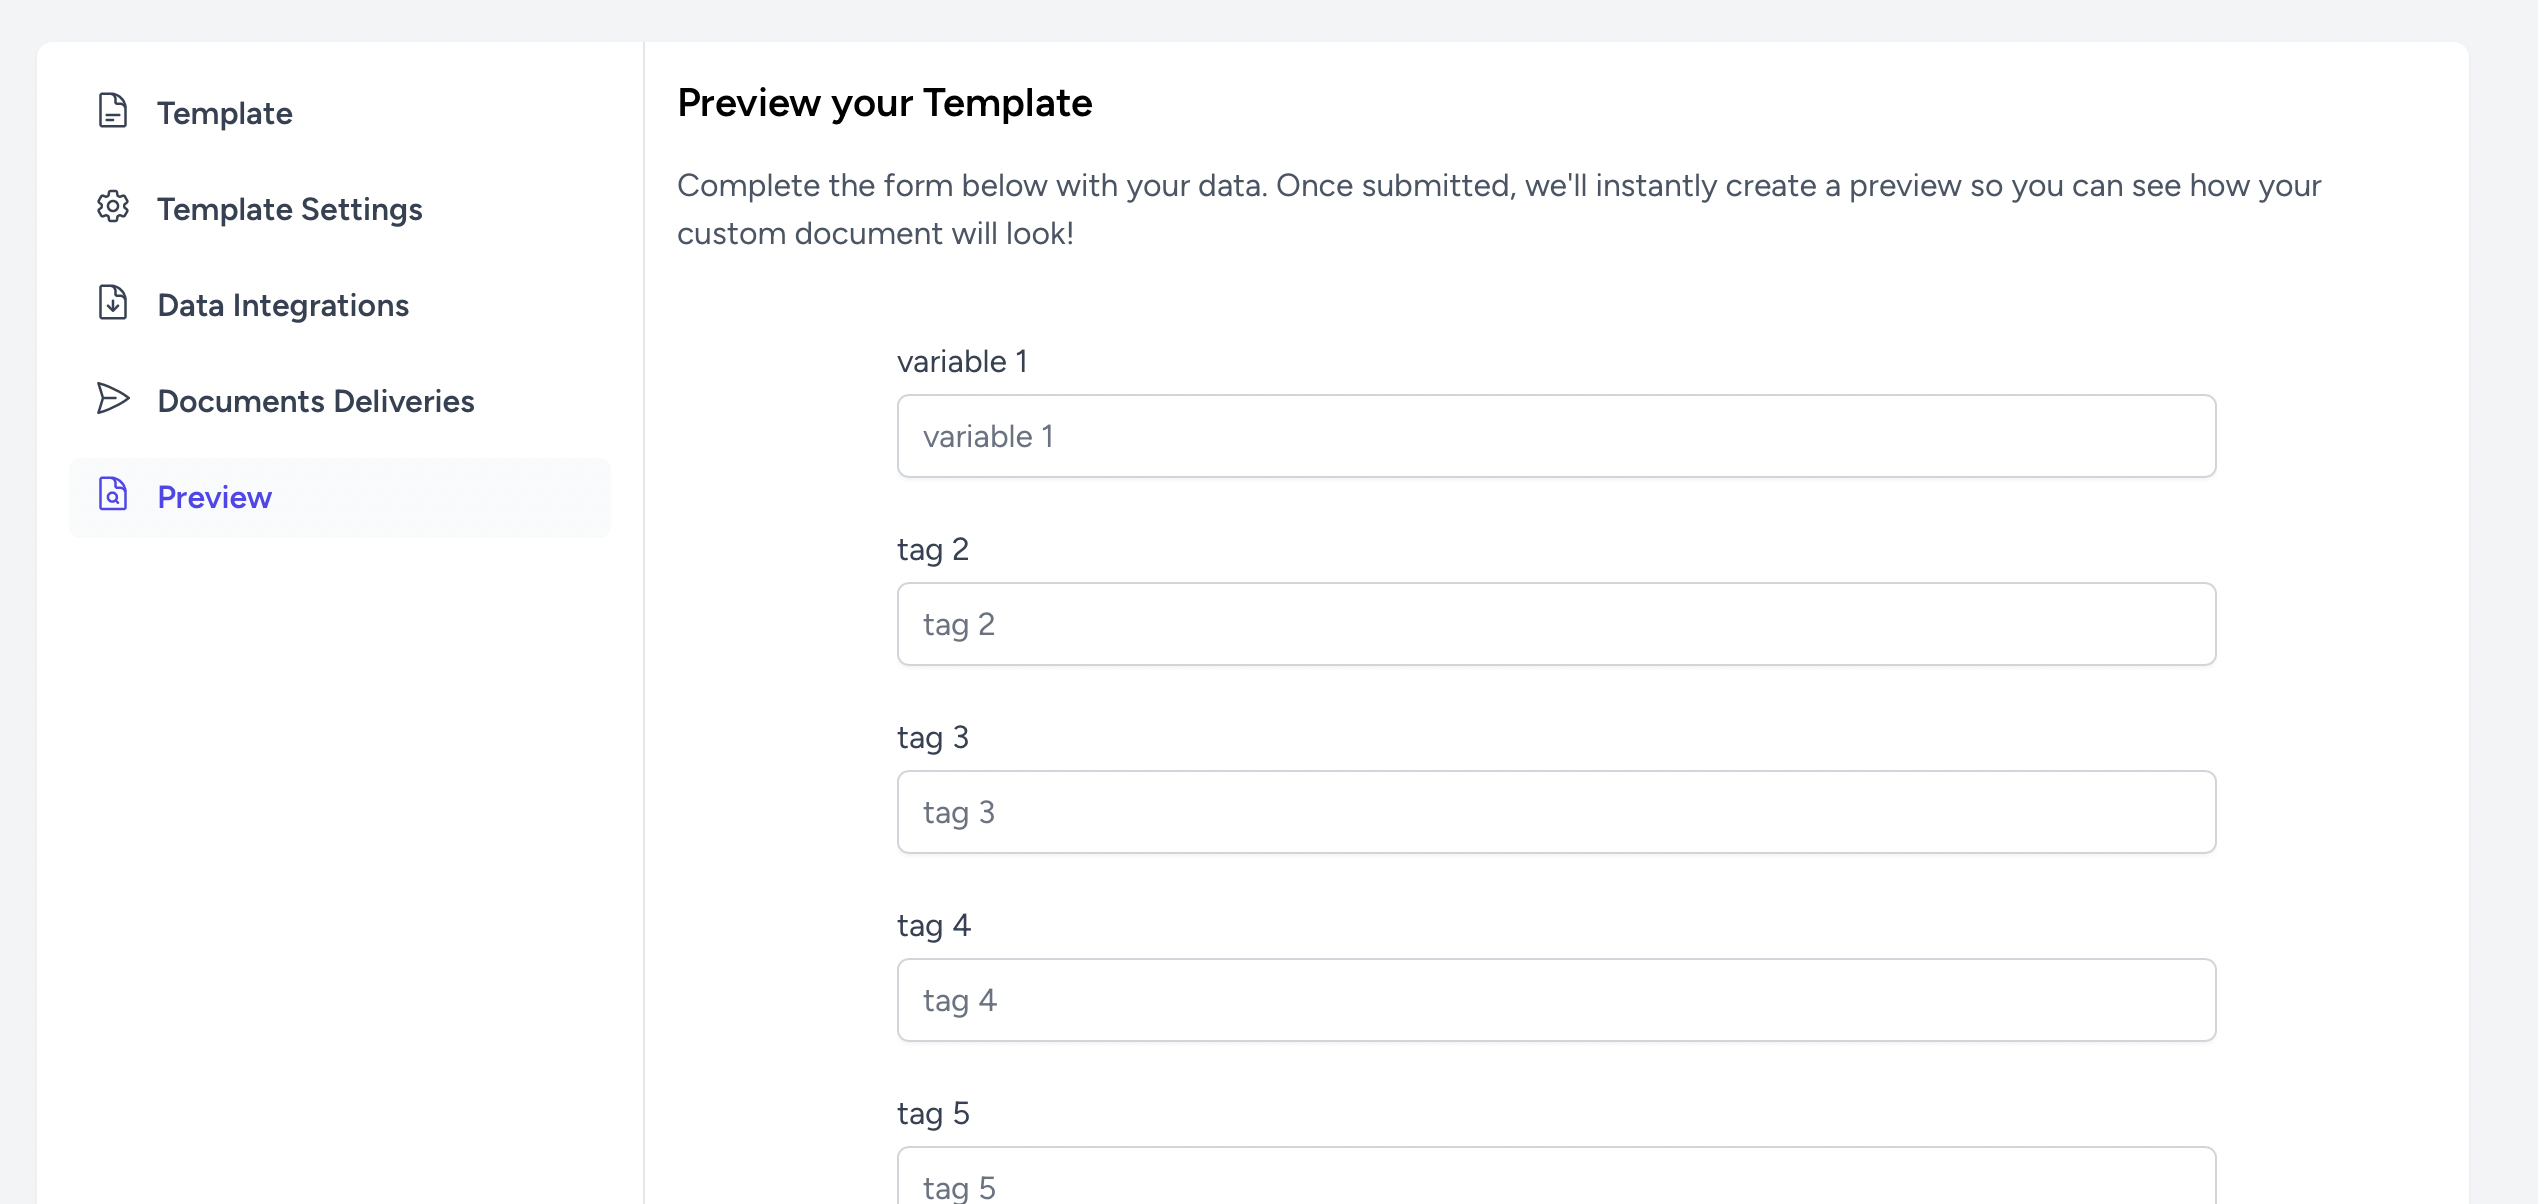
Task: Select the highlighted Preview text label
Action: point(214,497)
